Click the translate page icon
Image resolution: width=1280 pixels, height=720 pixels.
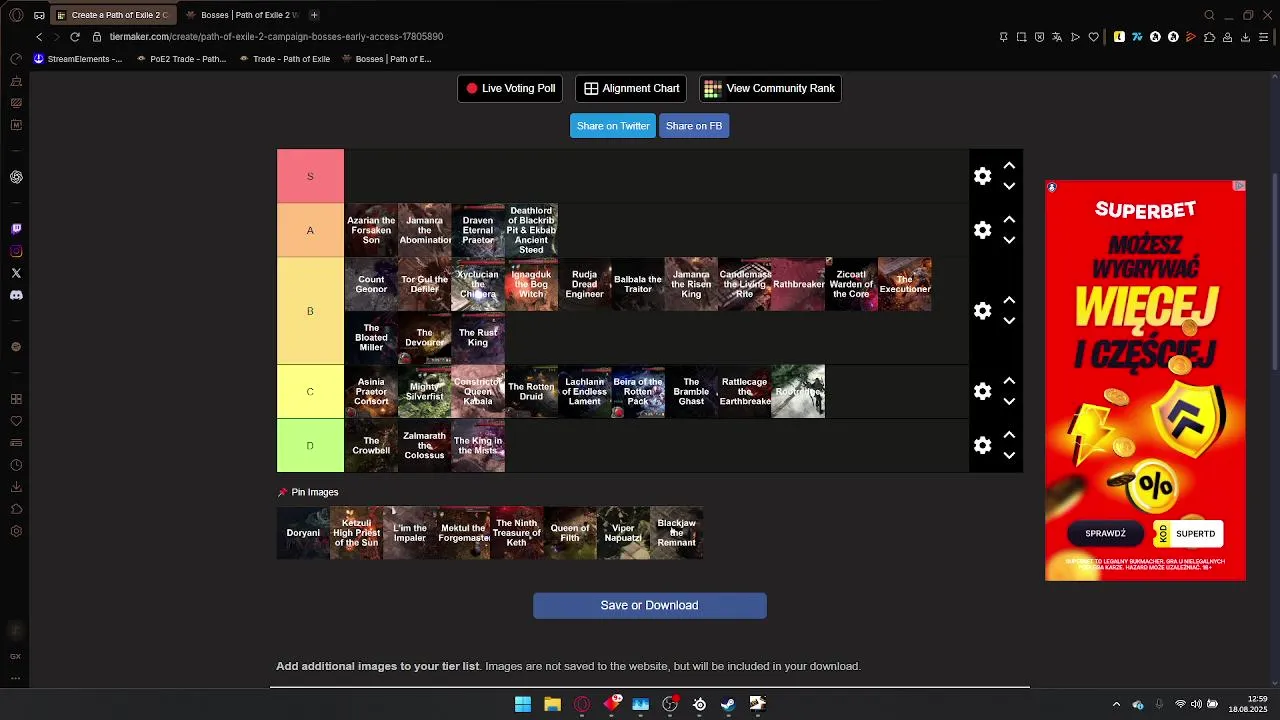click(x=1057, y=37)
